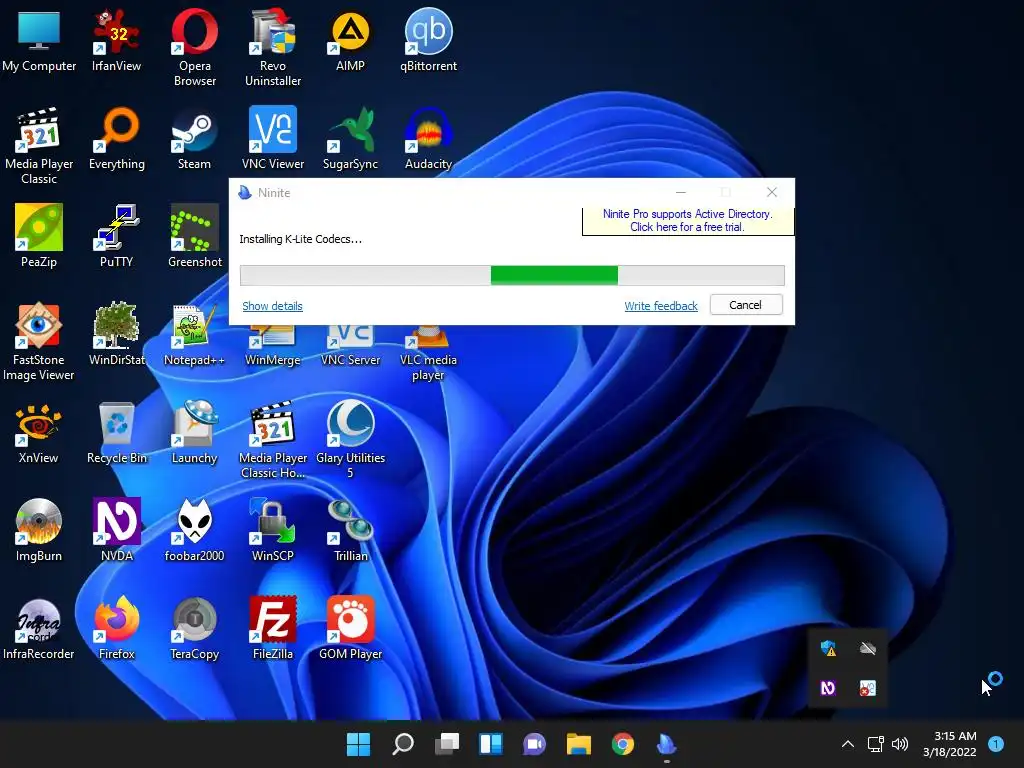Screen dimensions: 1024x768
Task: Open NVDA icon in tray overflow
Action: pos(828,688)
